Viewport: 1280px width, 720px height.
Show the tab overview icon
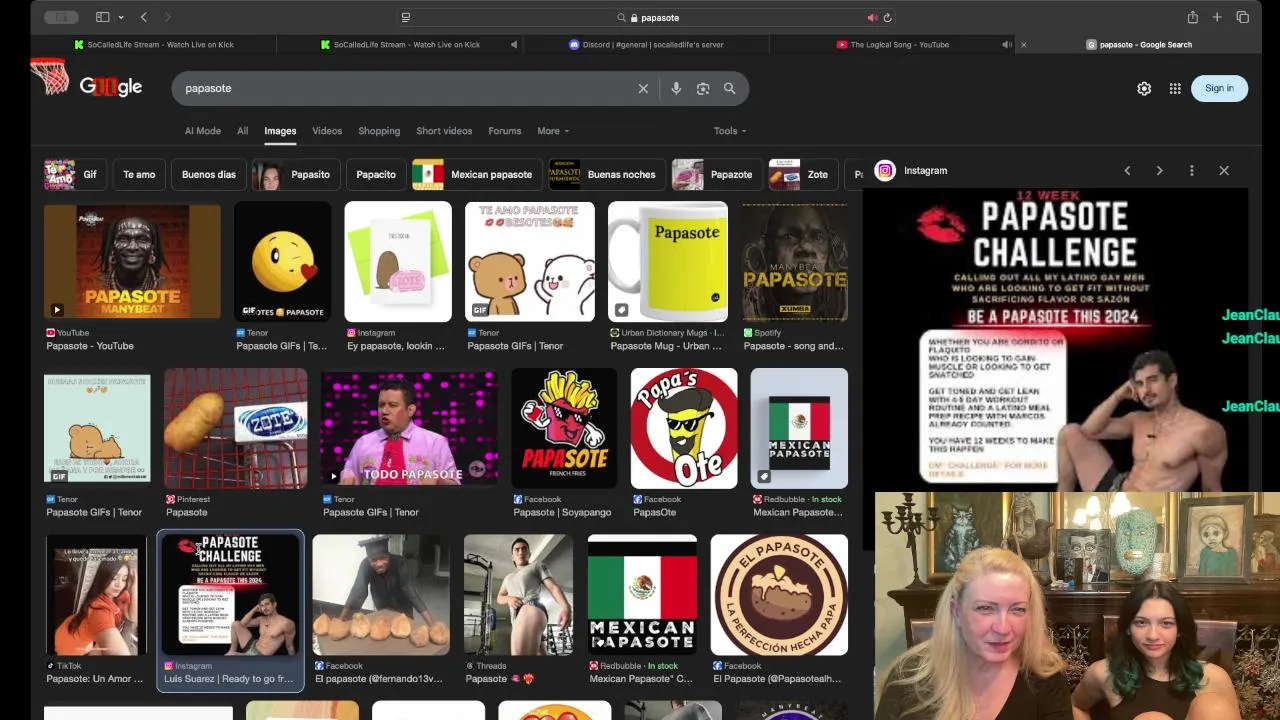coord(1242,17)
